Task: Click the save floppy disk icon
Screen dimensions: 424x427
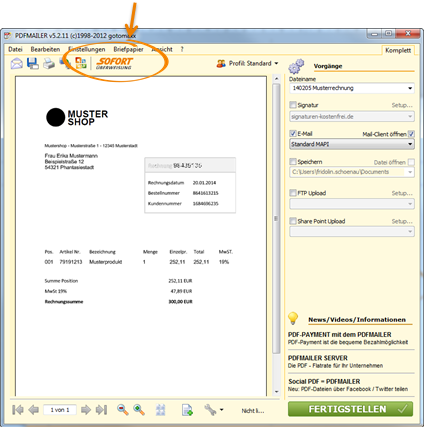Action: coord(33,63)
